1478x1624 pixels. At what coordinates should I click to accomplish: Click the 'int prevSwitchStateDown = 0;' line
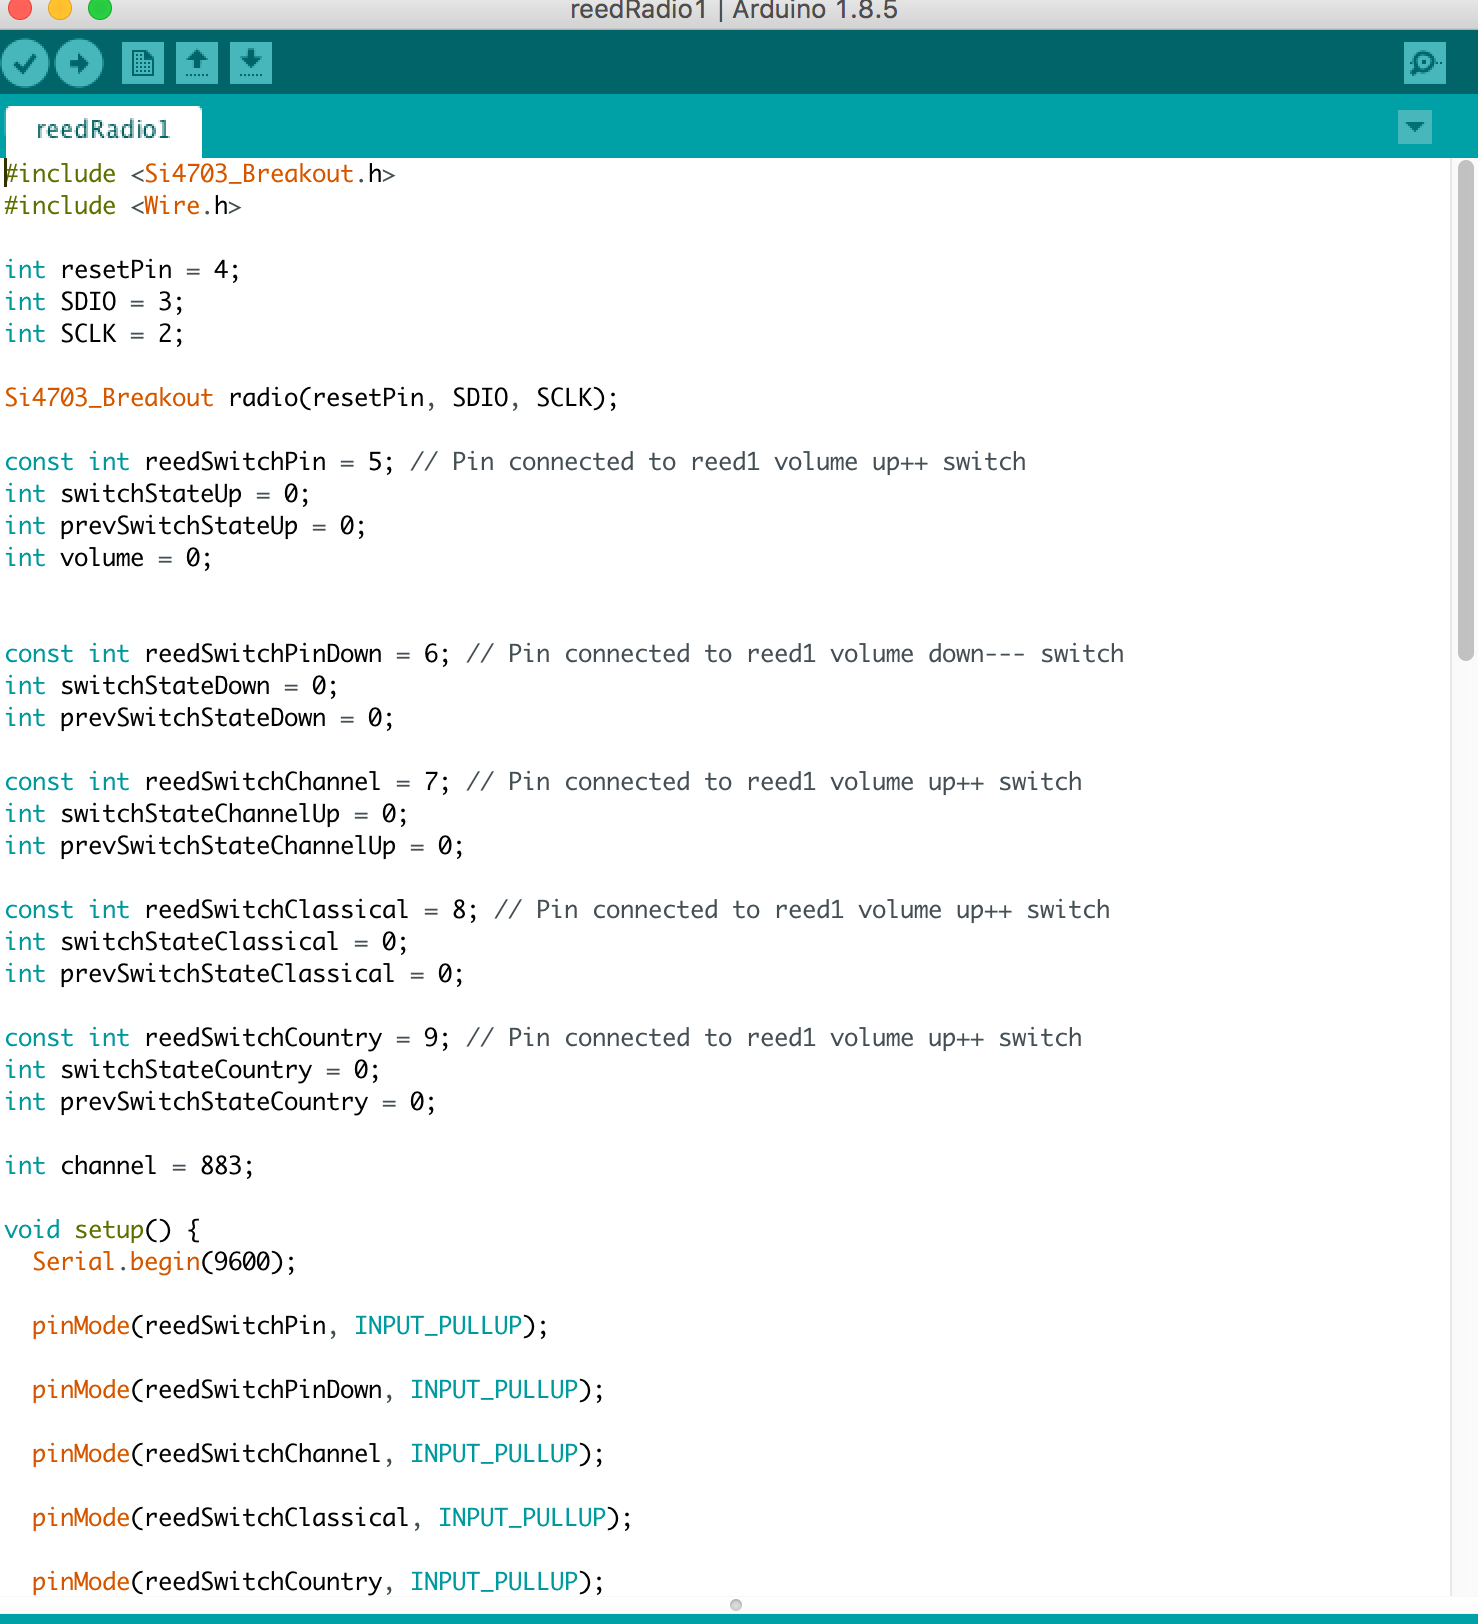pos(199,718)
